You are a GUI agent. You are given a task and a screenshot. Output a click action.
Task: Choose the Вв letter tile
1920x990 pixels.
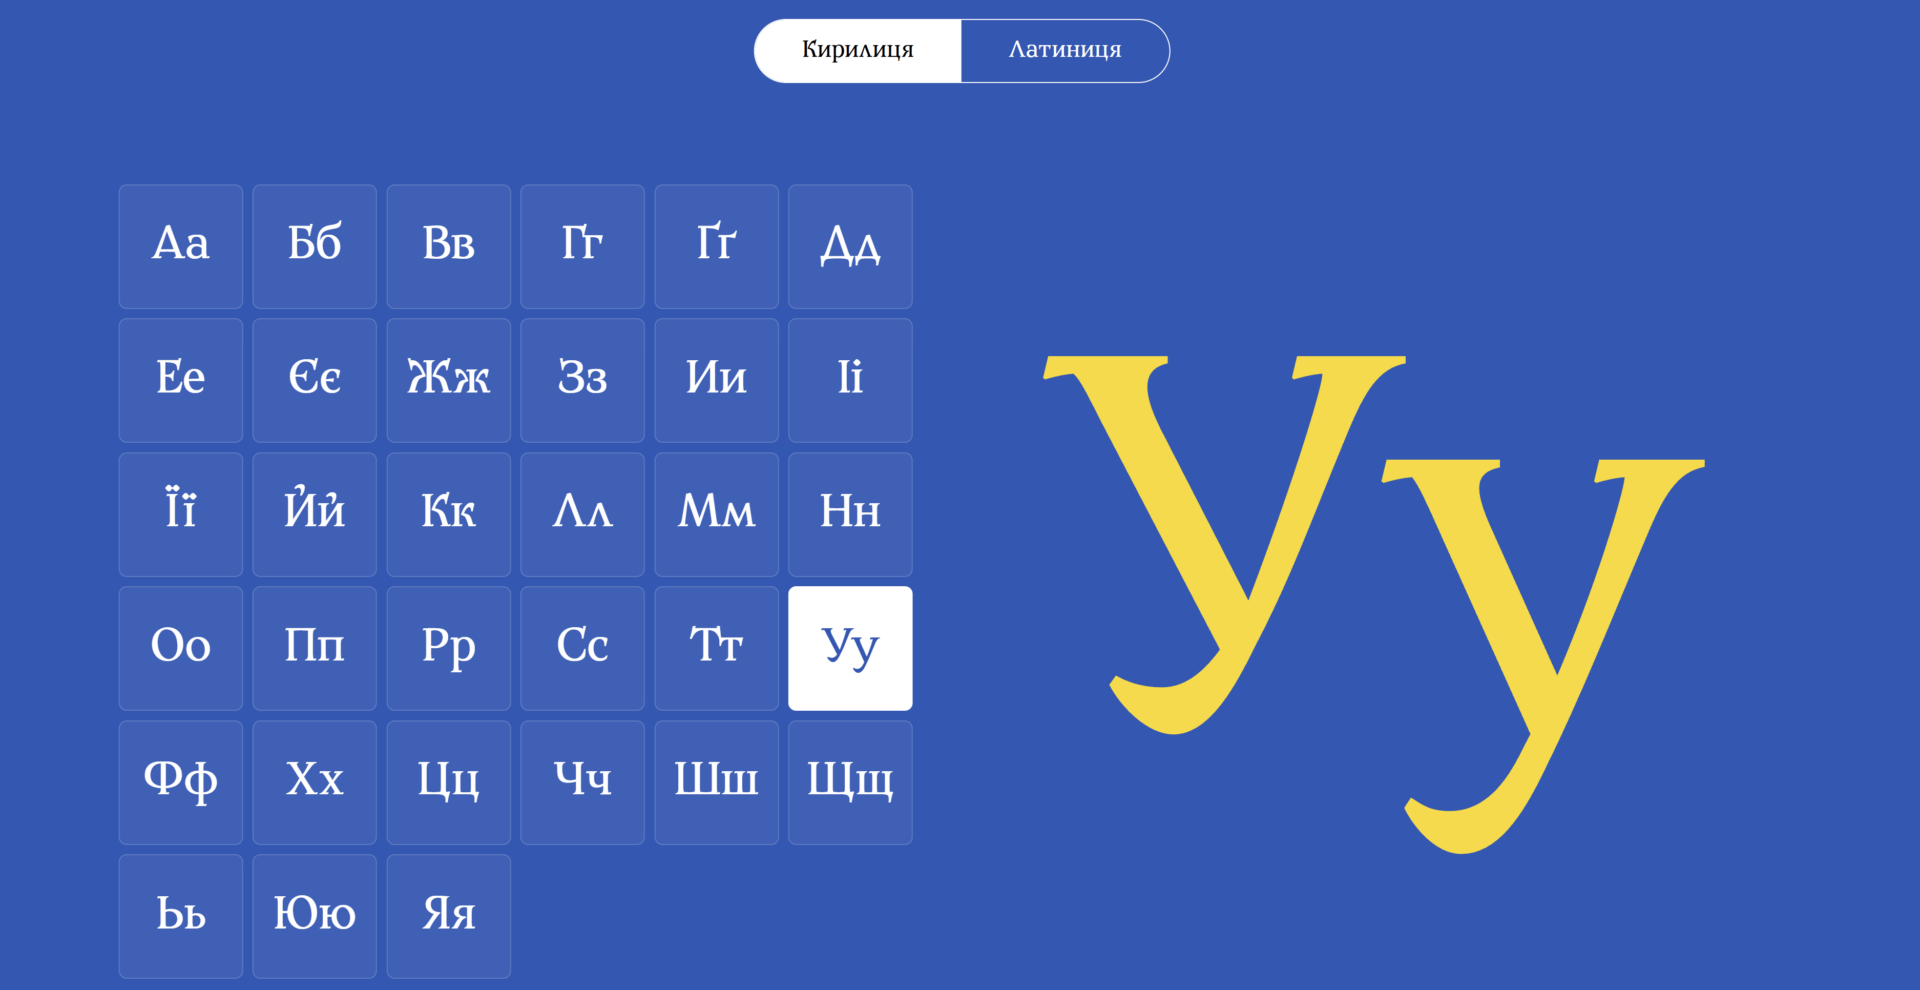(449, 246)
